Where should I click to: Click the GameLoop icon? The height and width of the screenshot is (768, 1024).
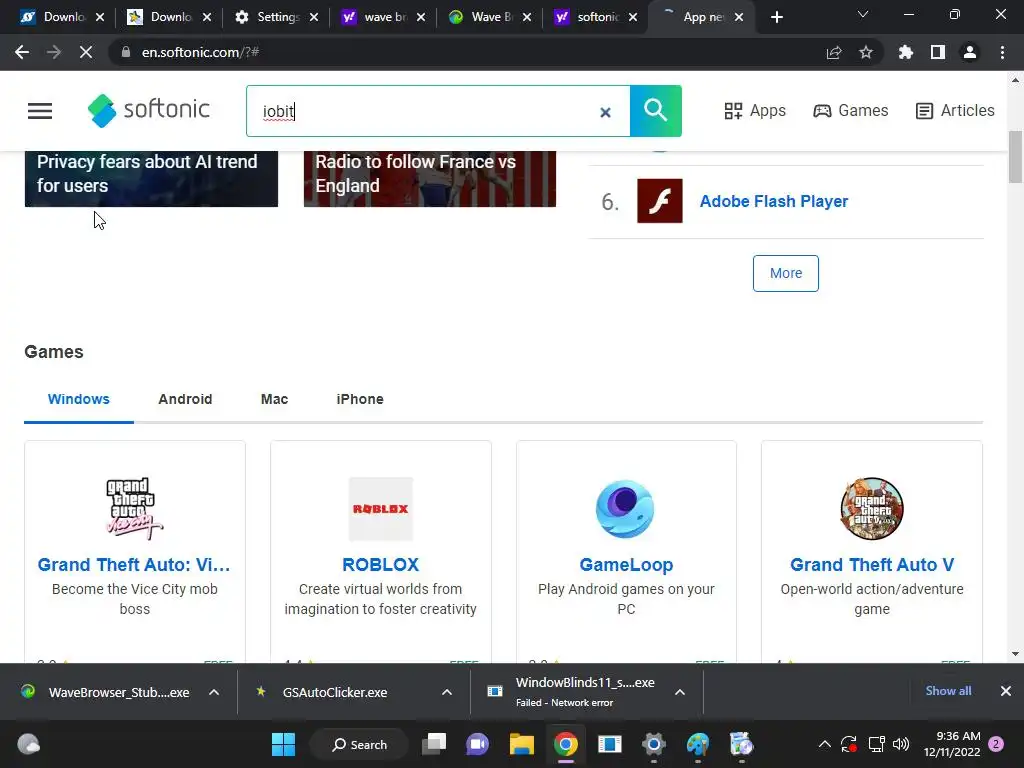tap(626, 509)
